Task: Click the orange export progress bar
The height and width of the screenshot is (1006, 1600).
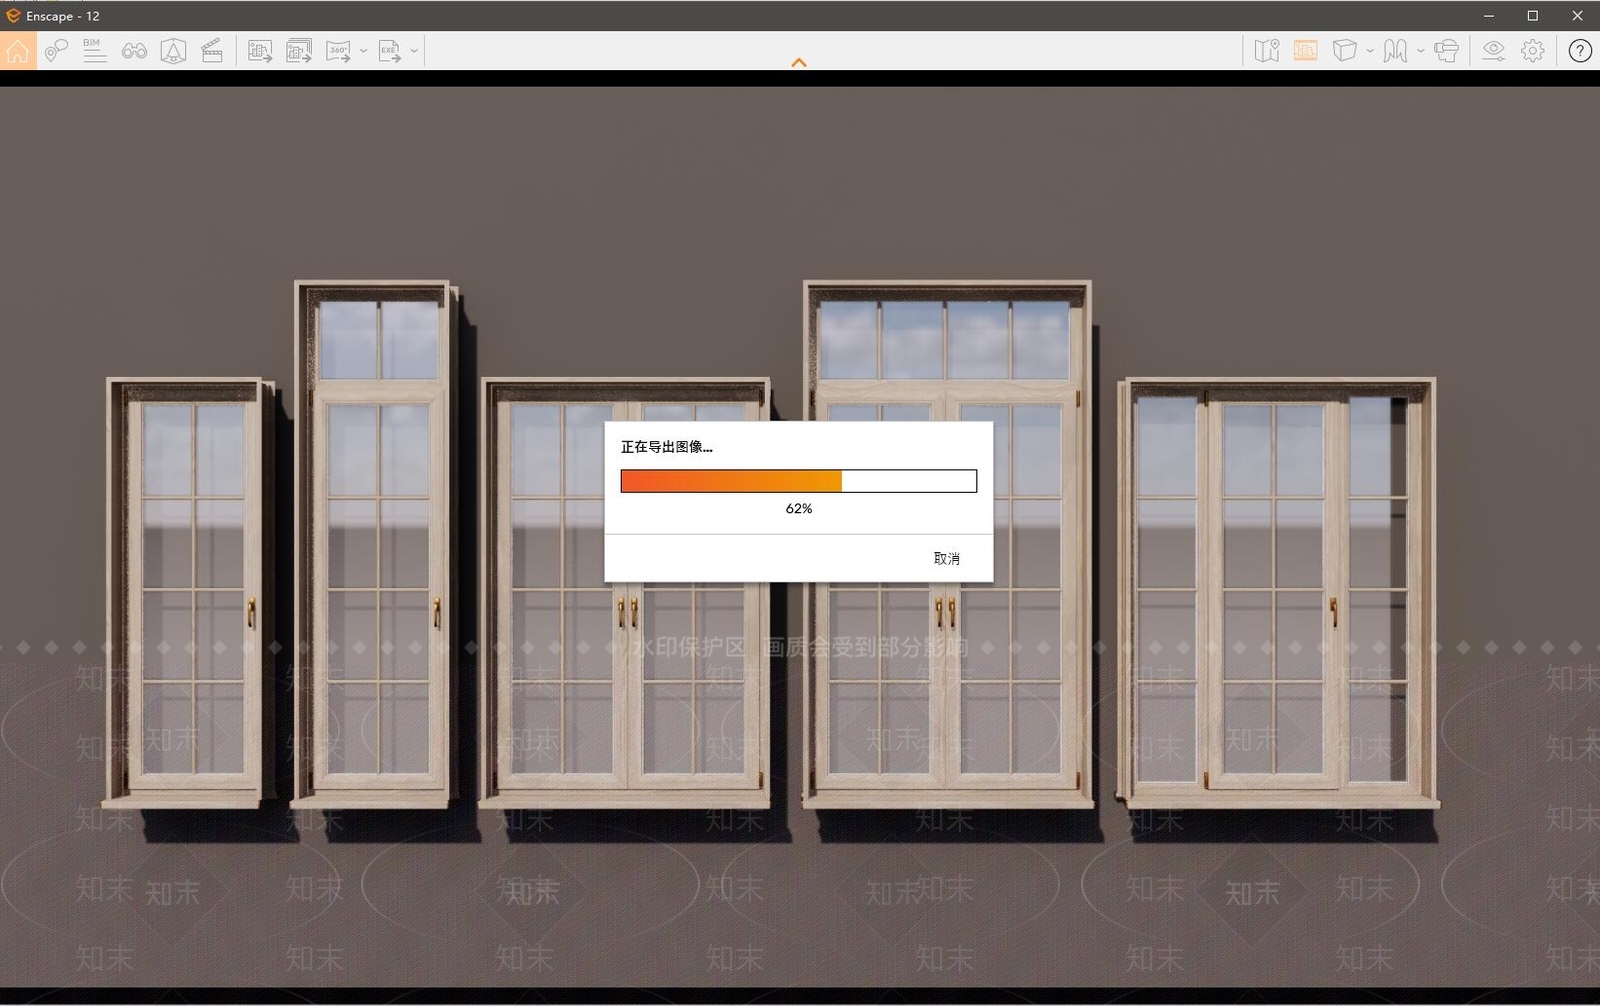Action: coord(799,481)
